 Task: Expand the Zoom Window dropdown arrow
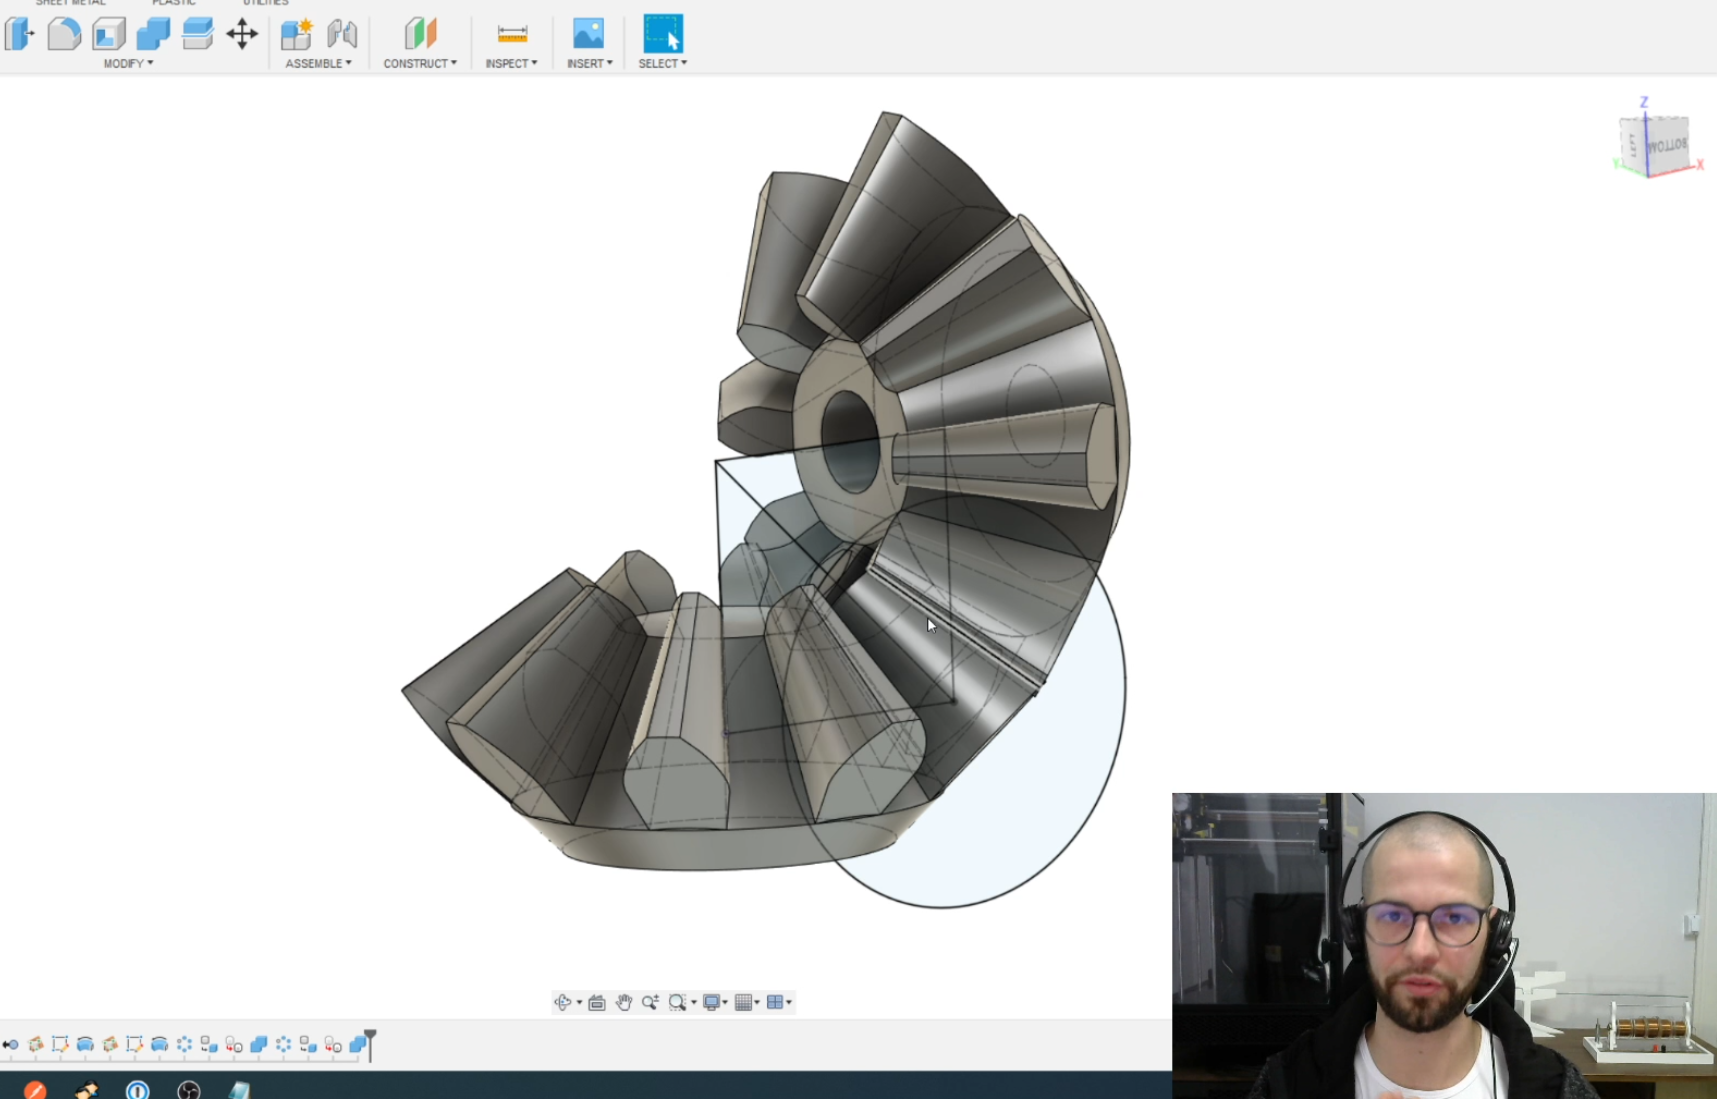tap(693, 1003)
